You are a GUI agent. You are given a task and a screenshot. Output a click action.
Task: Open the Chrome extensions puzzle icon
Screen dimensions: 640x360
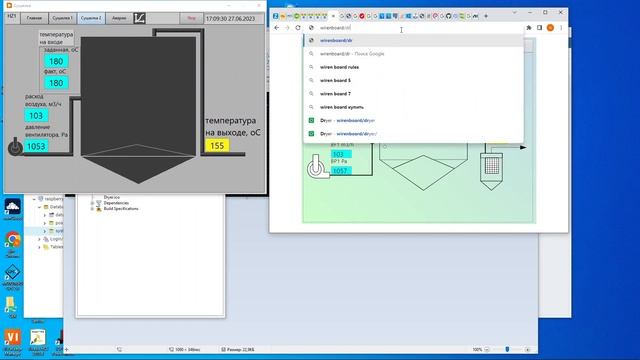click(x=529, y=28)
